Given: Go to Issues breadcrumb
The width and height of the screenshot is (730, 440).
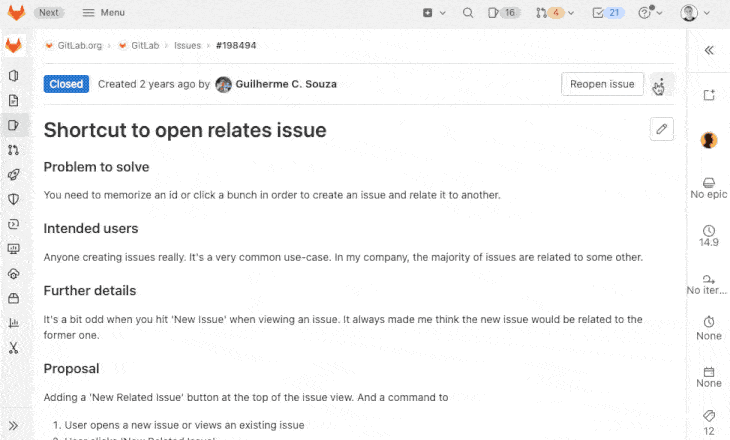Looking at the screenshot, I should click(187, 46).
